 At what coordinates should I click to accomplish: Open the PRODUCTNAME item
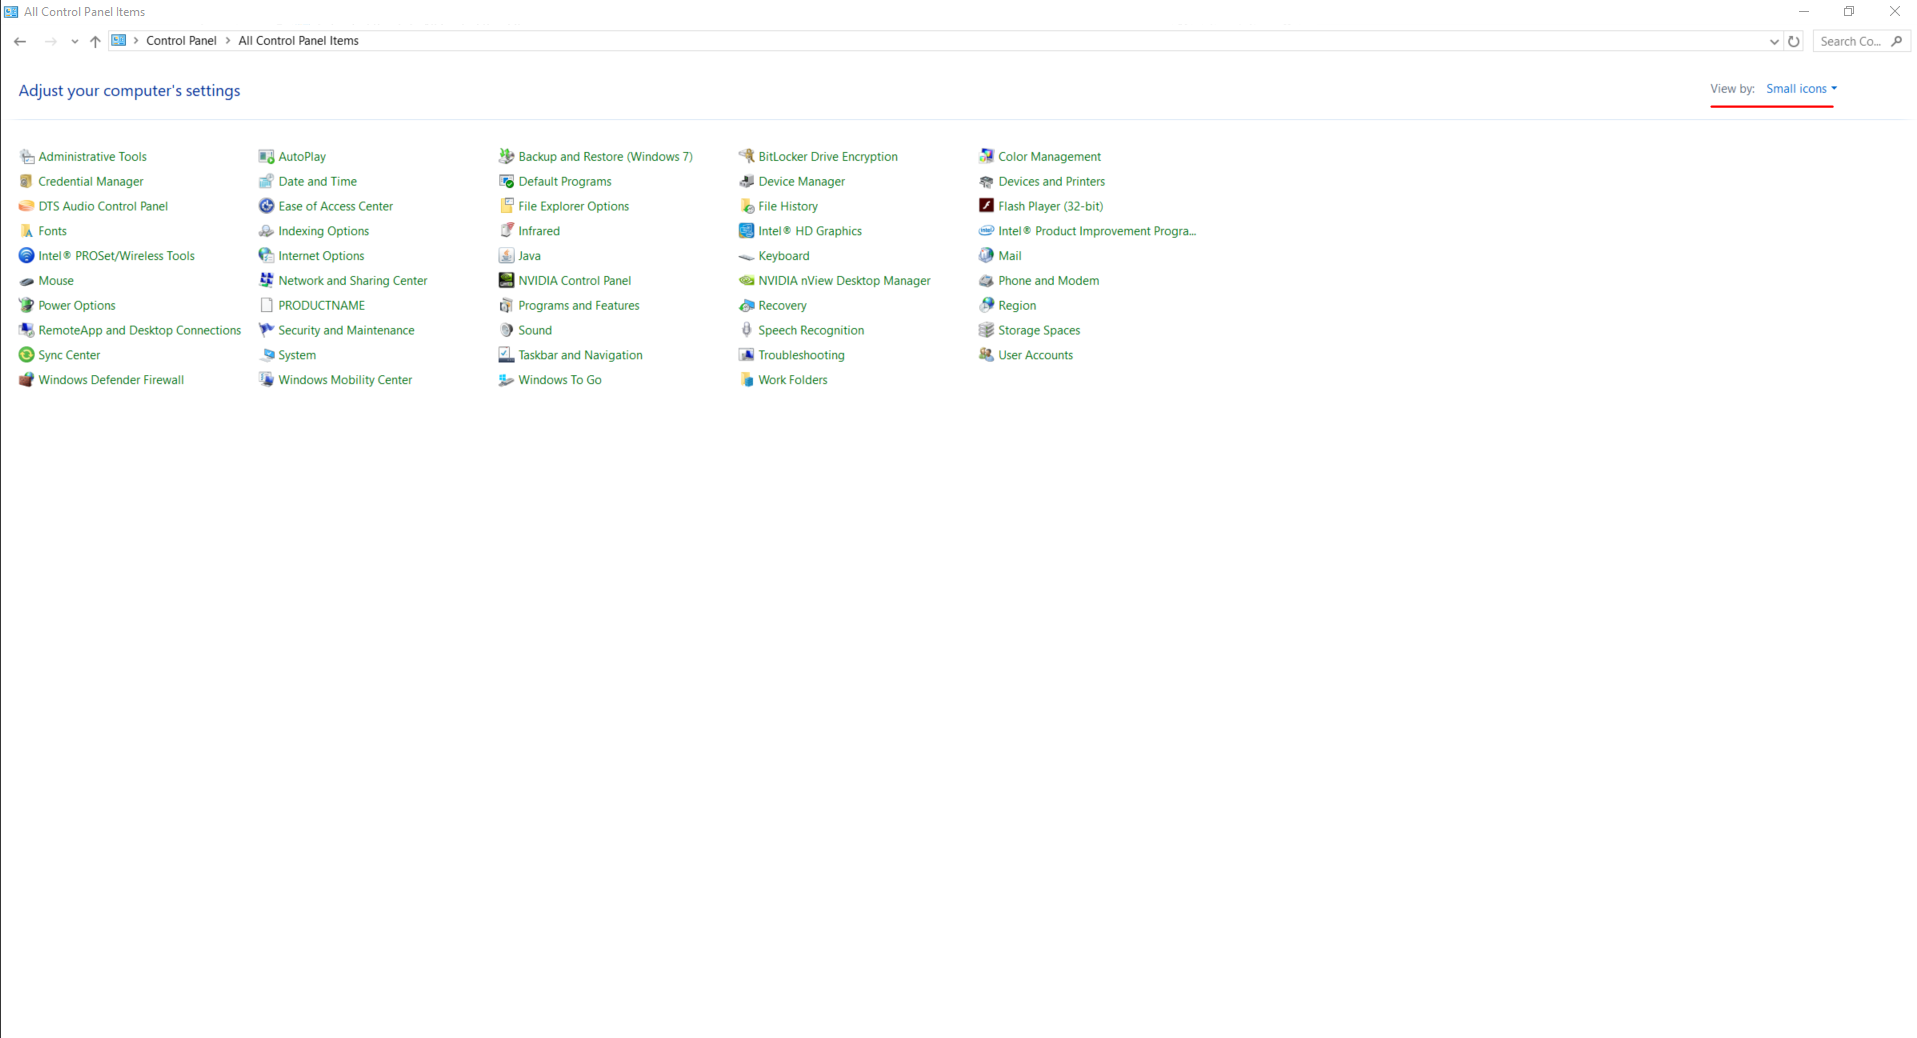click(321, 306)
